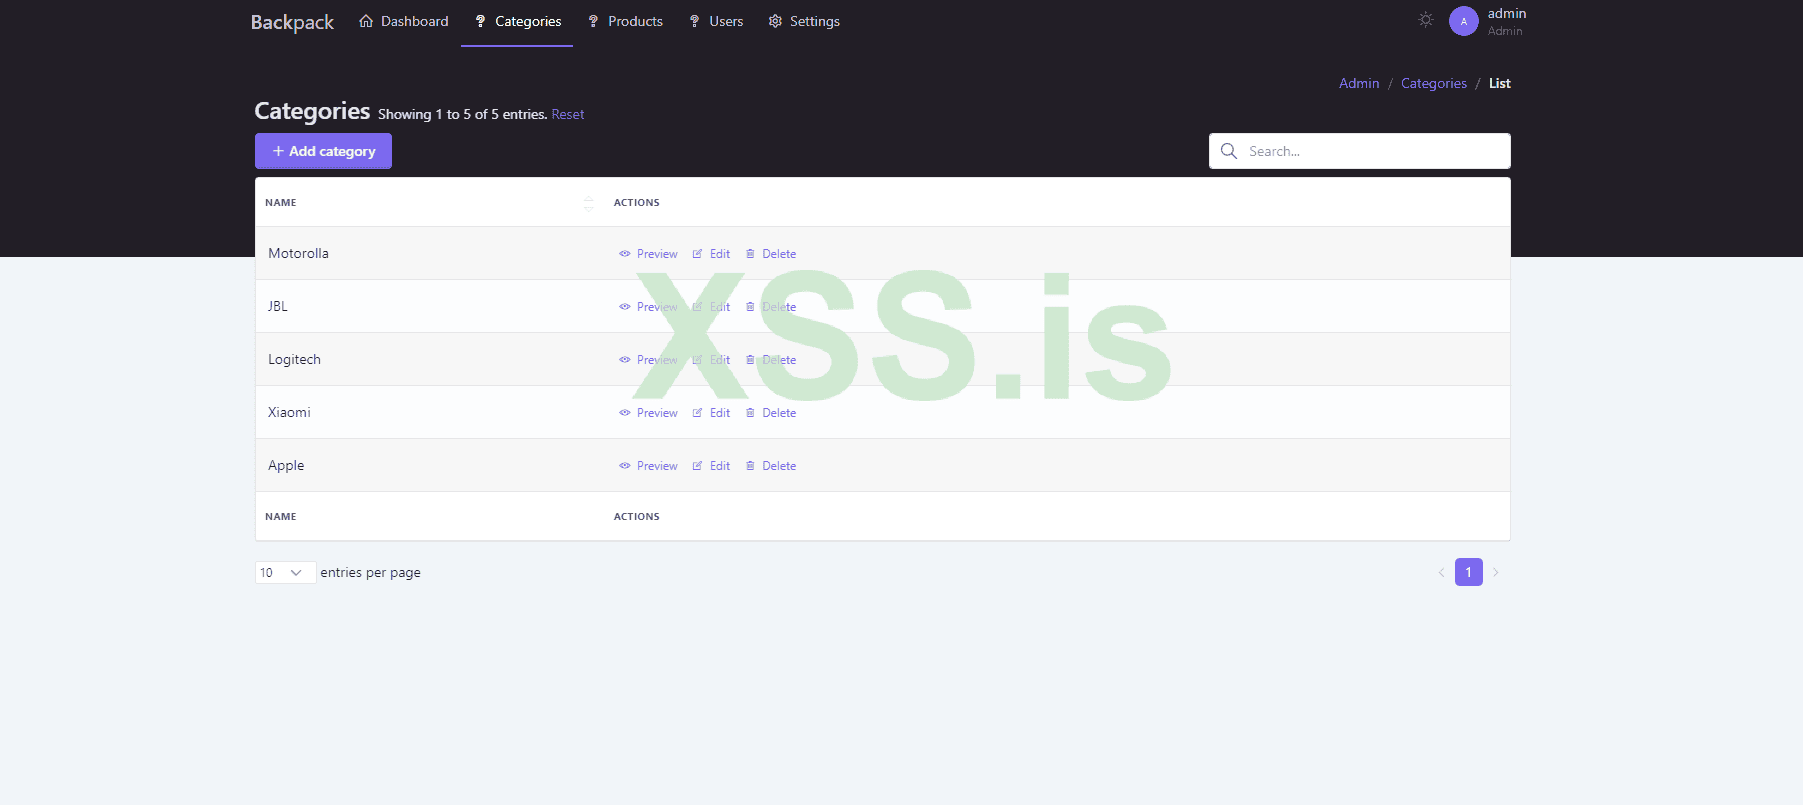Click Delete for Motorolla
This screenshot has width=1803, height=805.
click(771, 254)
